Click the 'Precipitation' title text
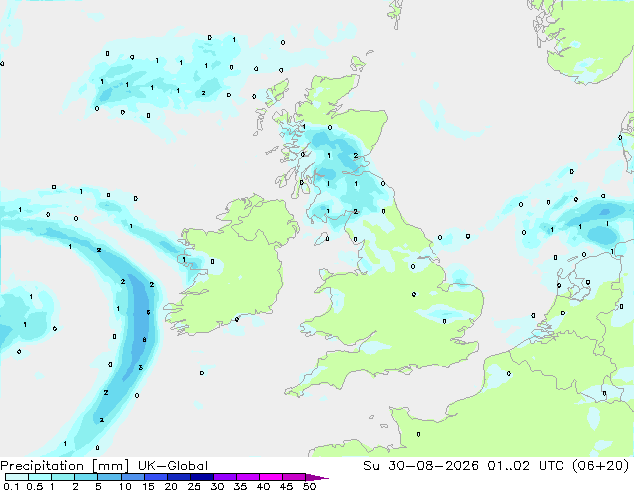Screen dimensions: 634x490 tap(42, 466)
